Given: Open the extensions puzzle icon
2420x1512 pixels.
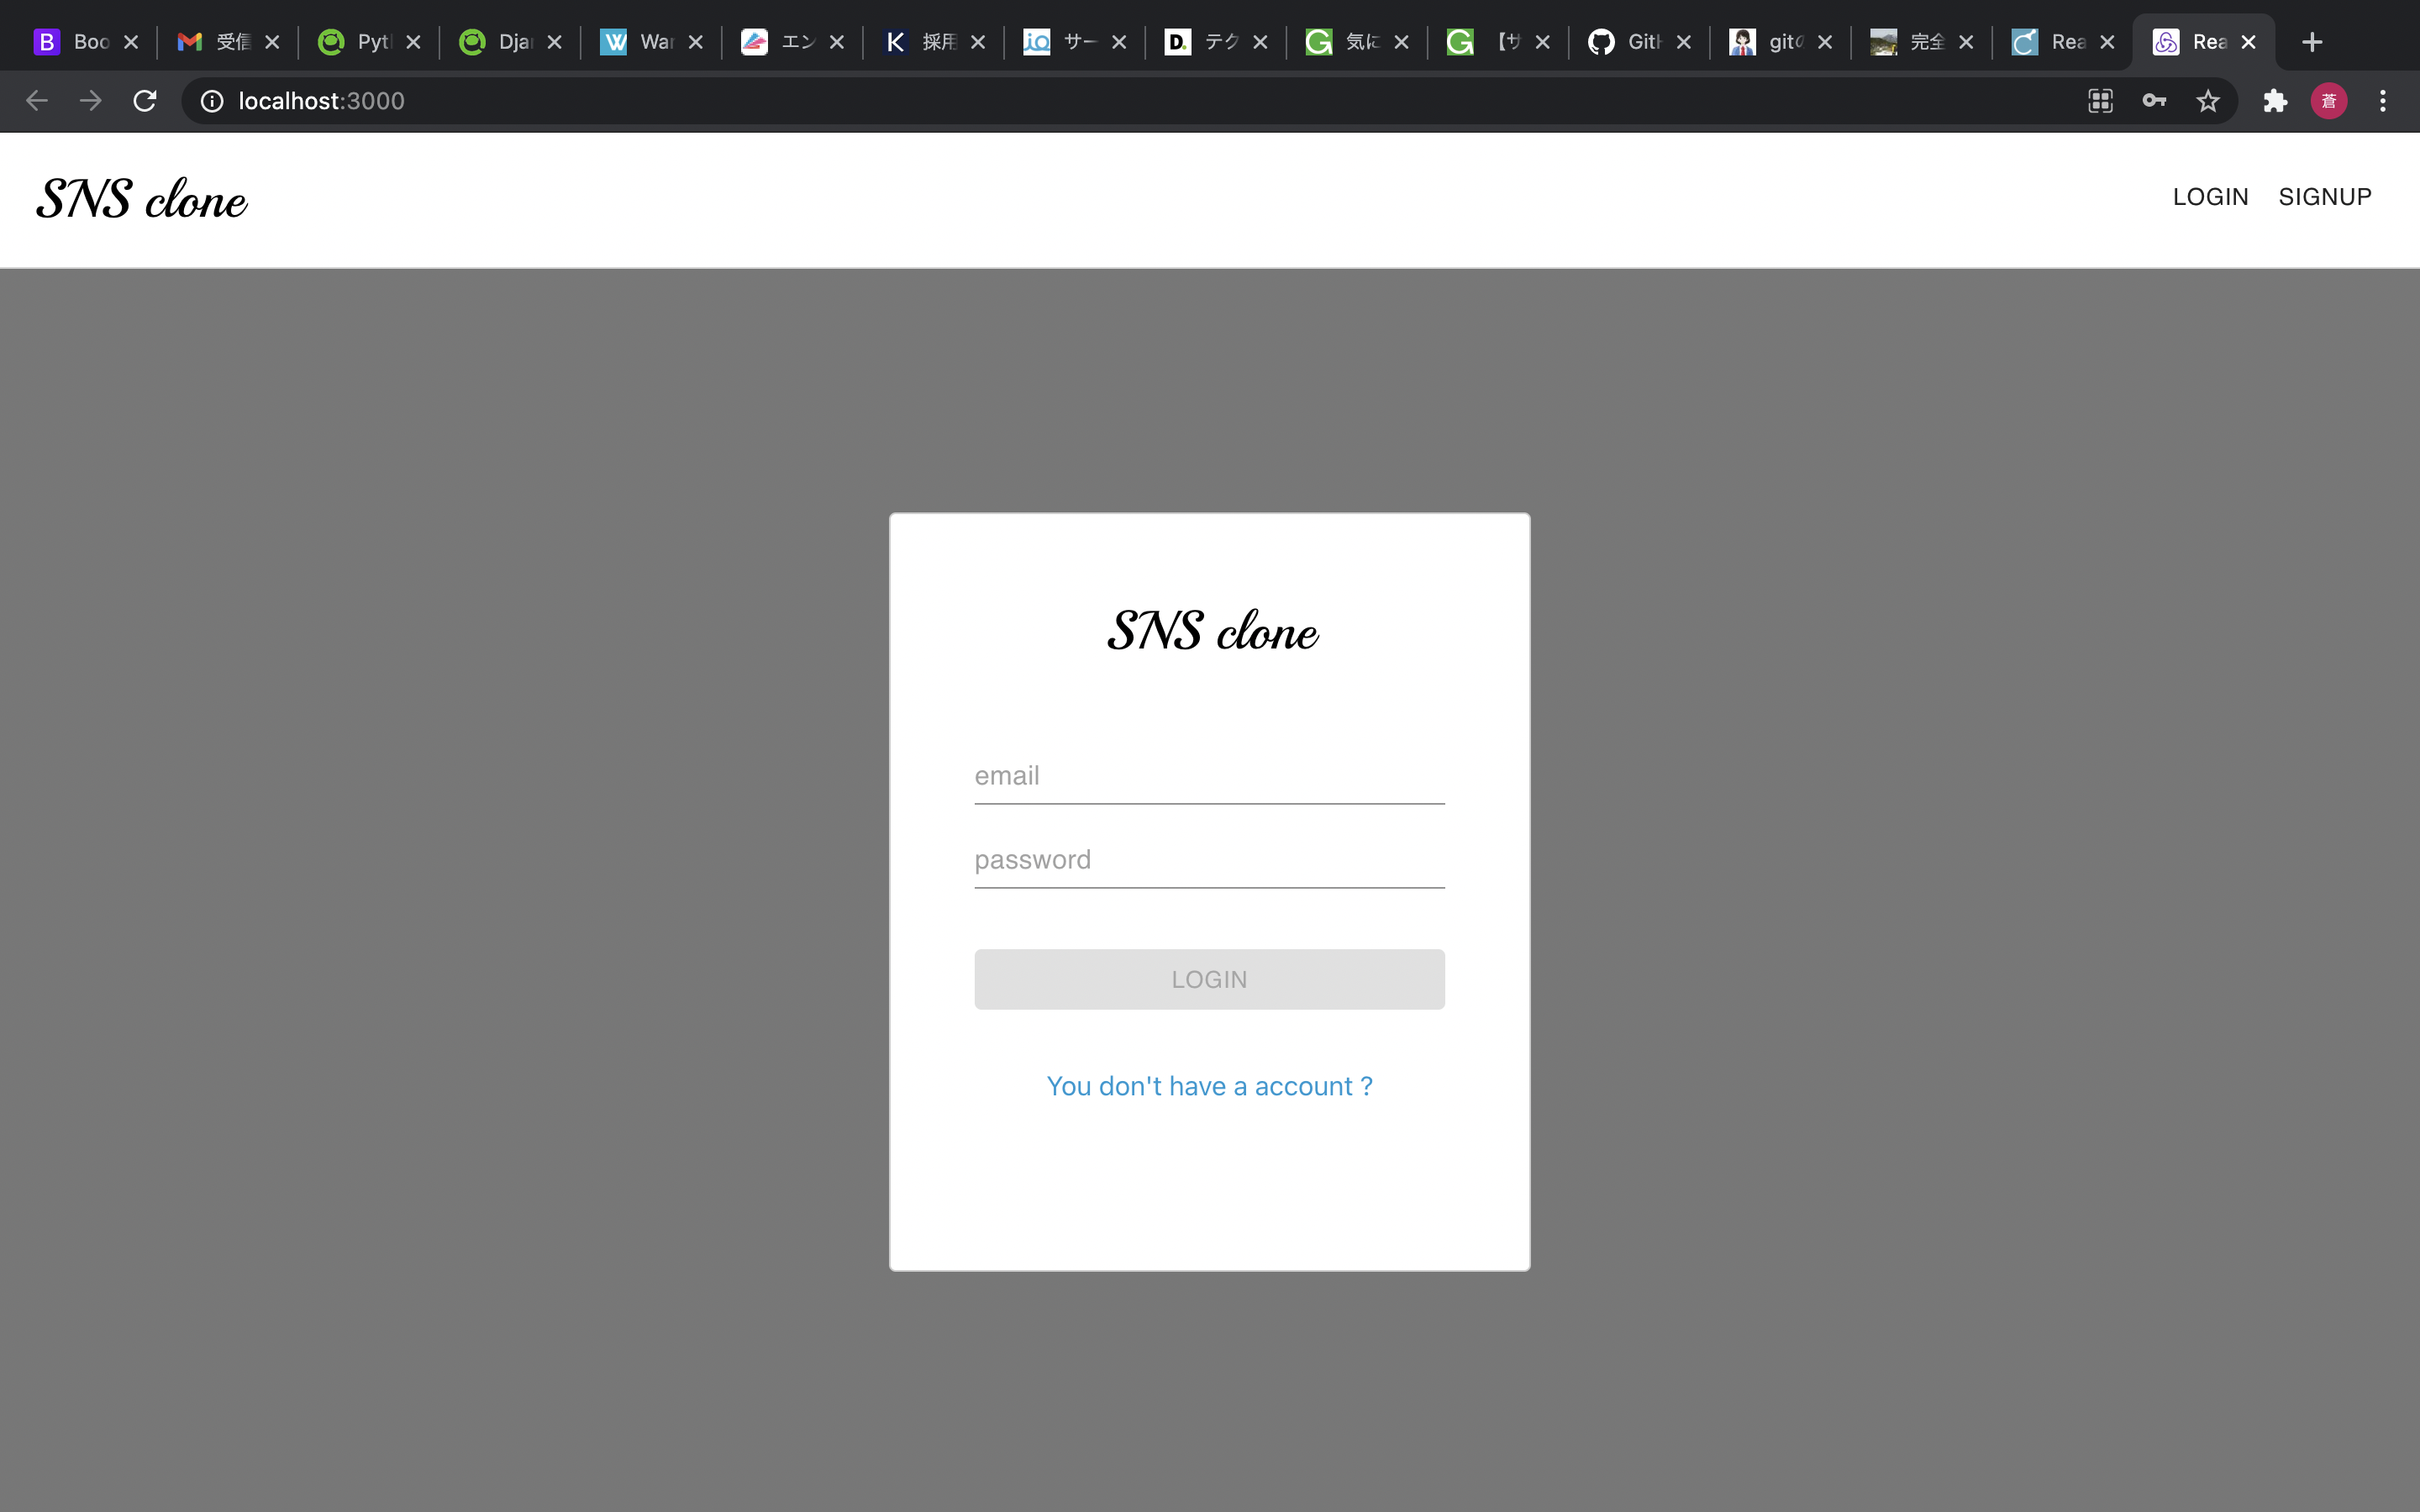Looking at the screenshot, I should click(2276, 100).
